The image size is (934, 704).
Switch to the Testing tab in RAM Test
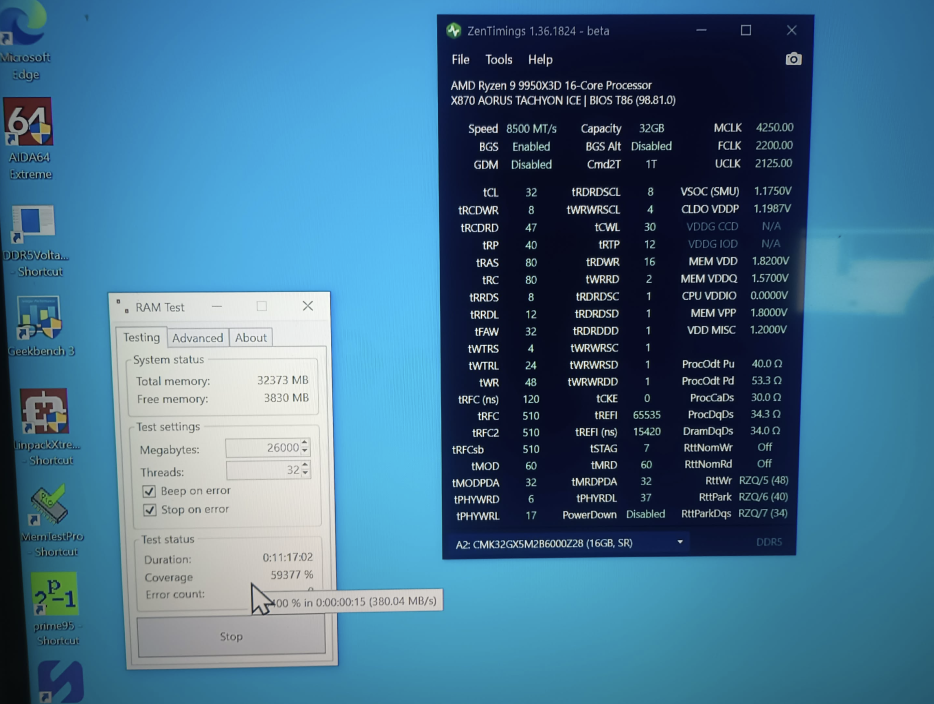141,337
